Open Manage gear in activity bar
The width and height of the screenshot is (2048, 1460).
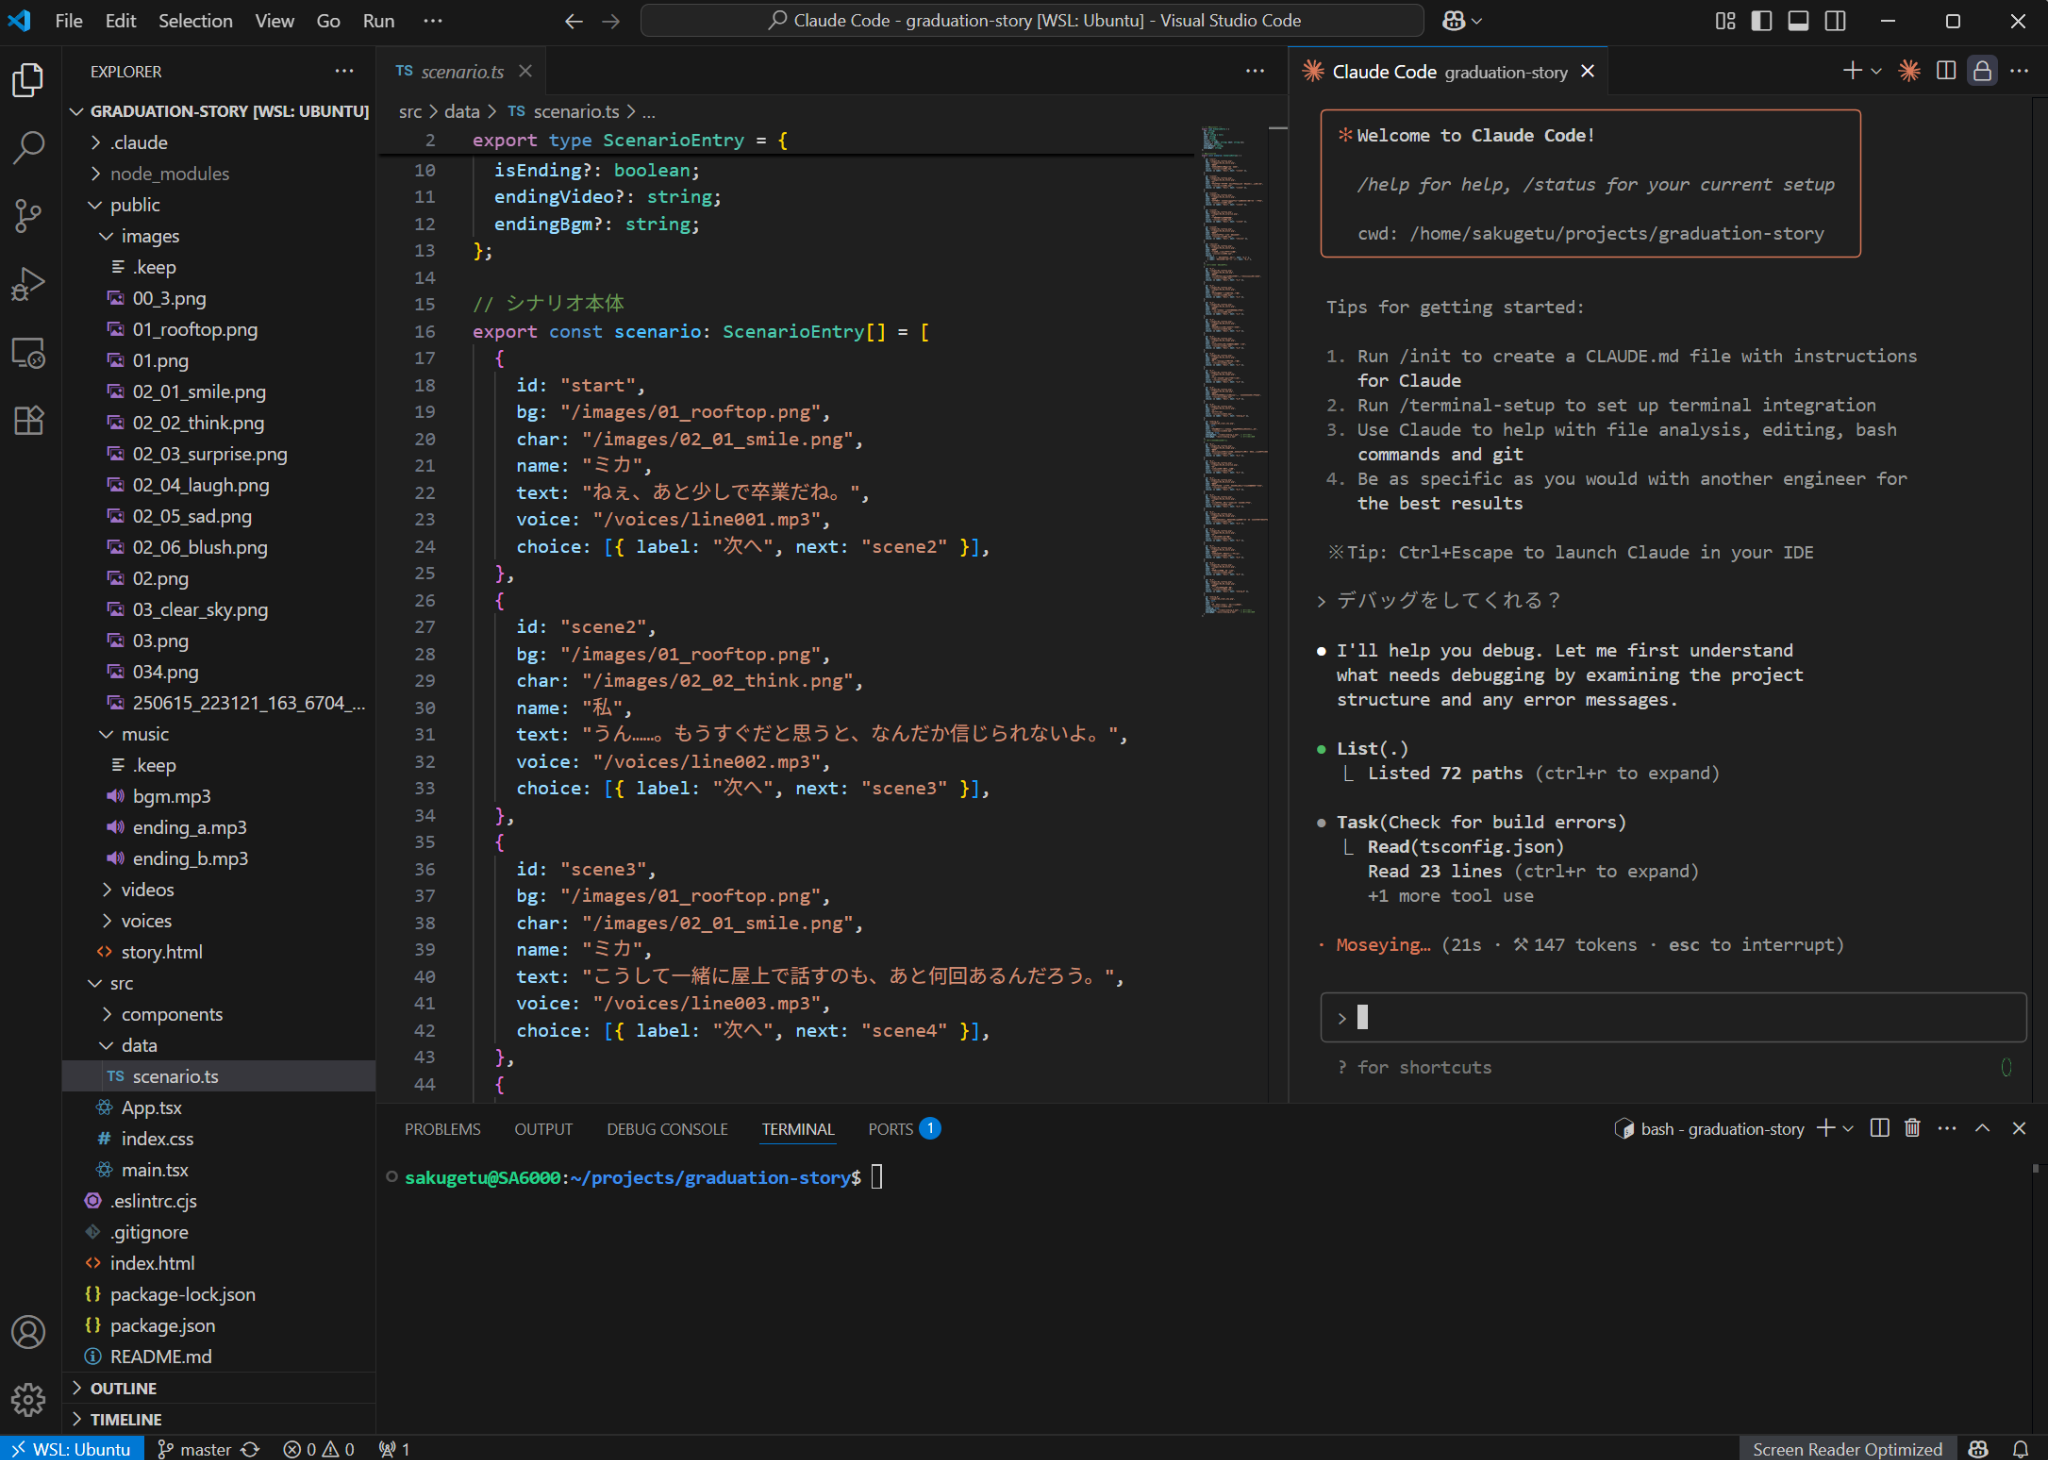tap(28, 1399)
